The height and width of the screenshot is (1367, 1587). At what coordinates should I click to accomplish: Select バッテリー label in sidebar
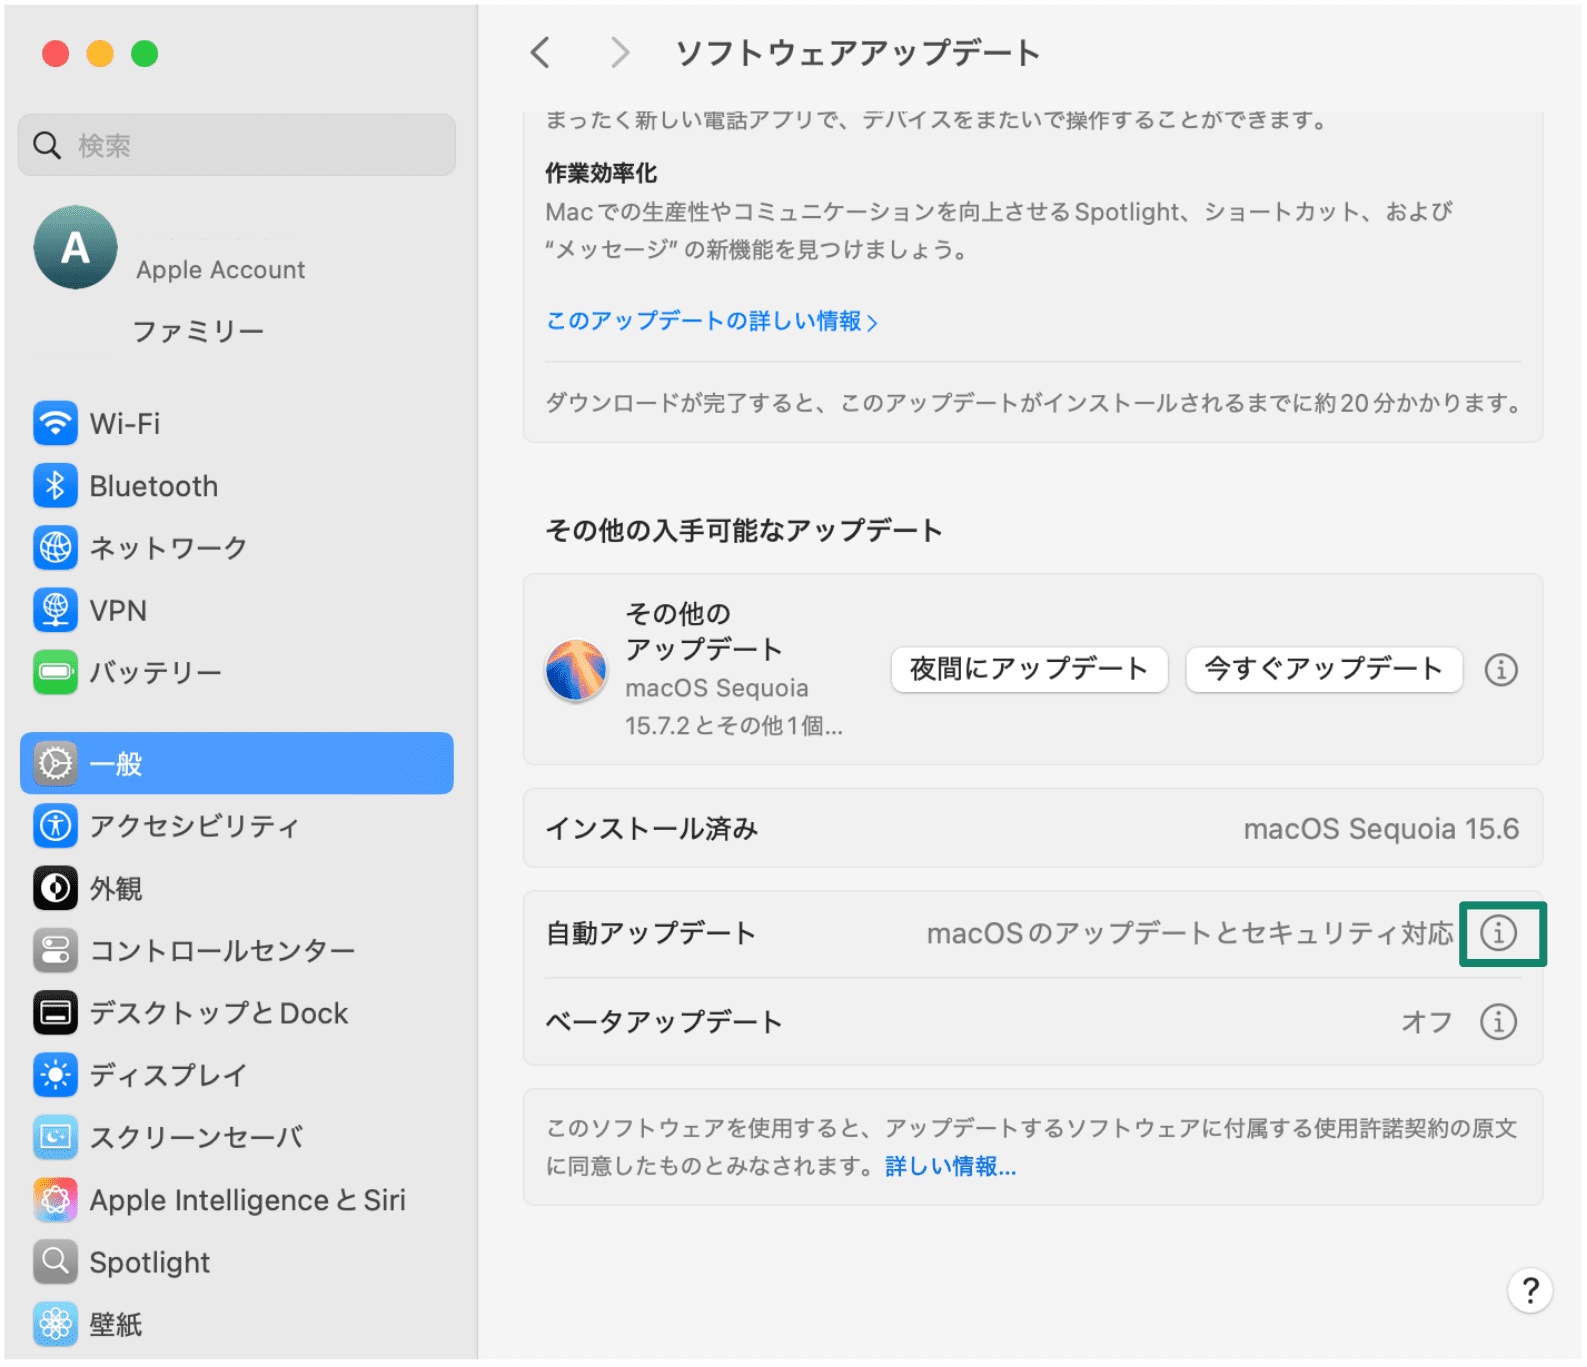point(156,672)
